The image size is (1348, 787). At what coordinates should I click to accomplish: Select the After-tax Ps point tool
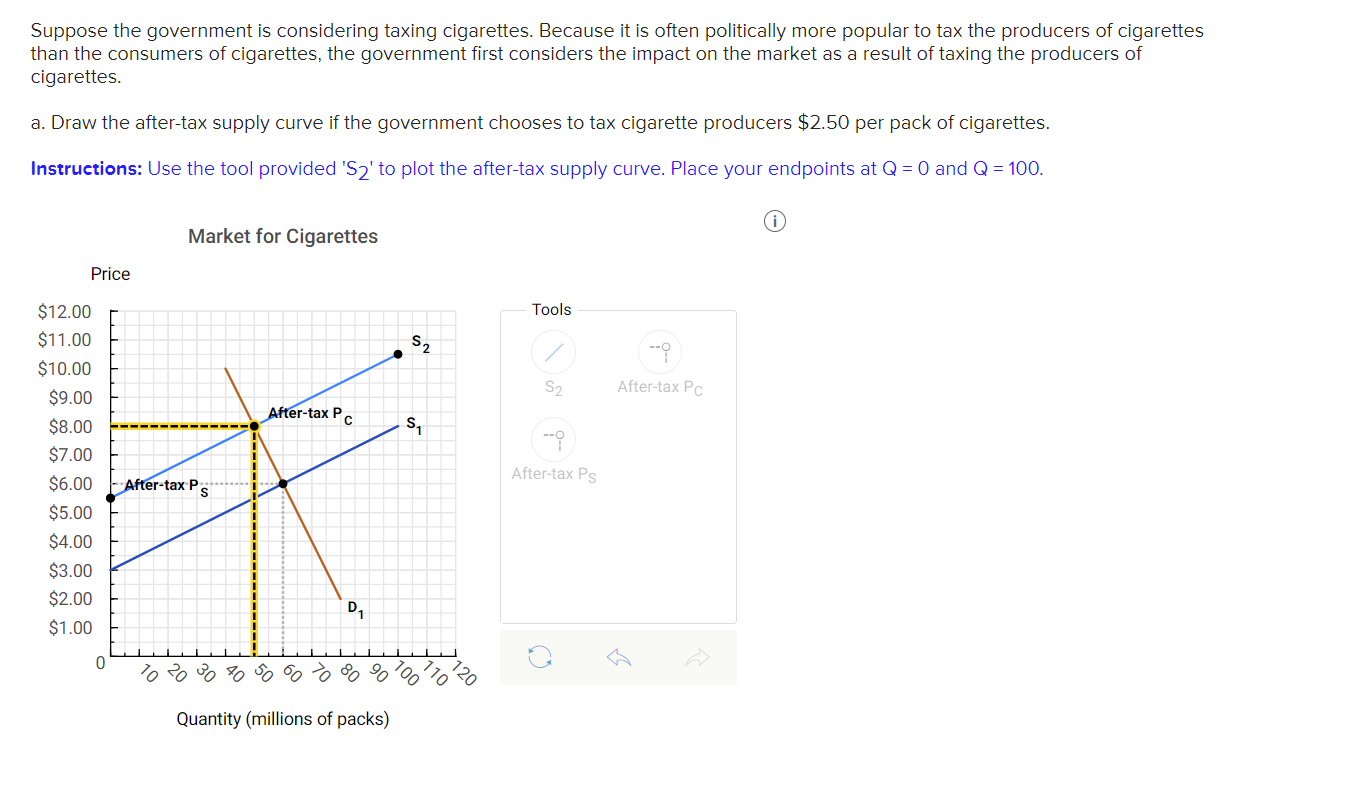553,440
